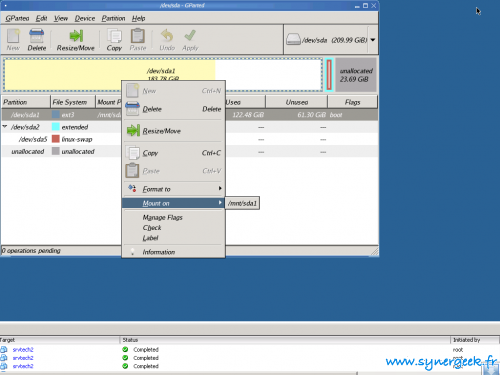Select the unallocated 23.69 GiB disk block

coord(356,75)
